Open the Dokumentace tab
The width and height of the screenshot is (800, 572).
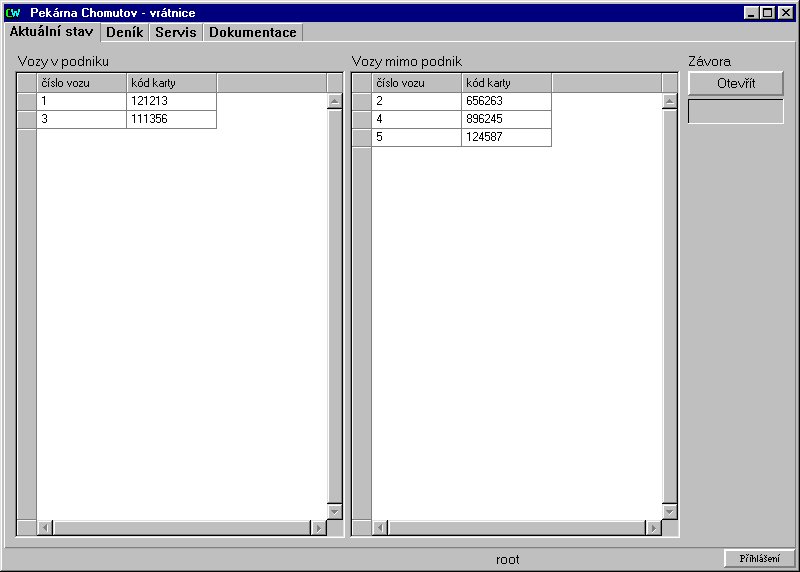click(x=252, y=32)
